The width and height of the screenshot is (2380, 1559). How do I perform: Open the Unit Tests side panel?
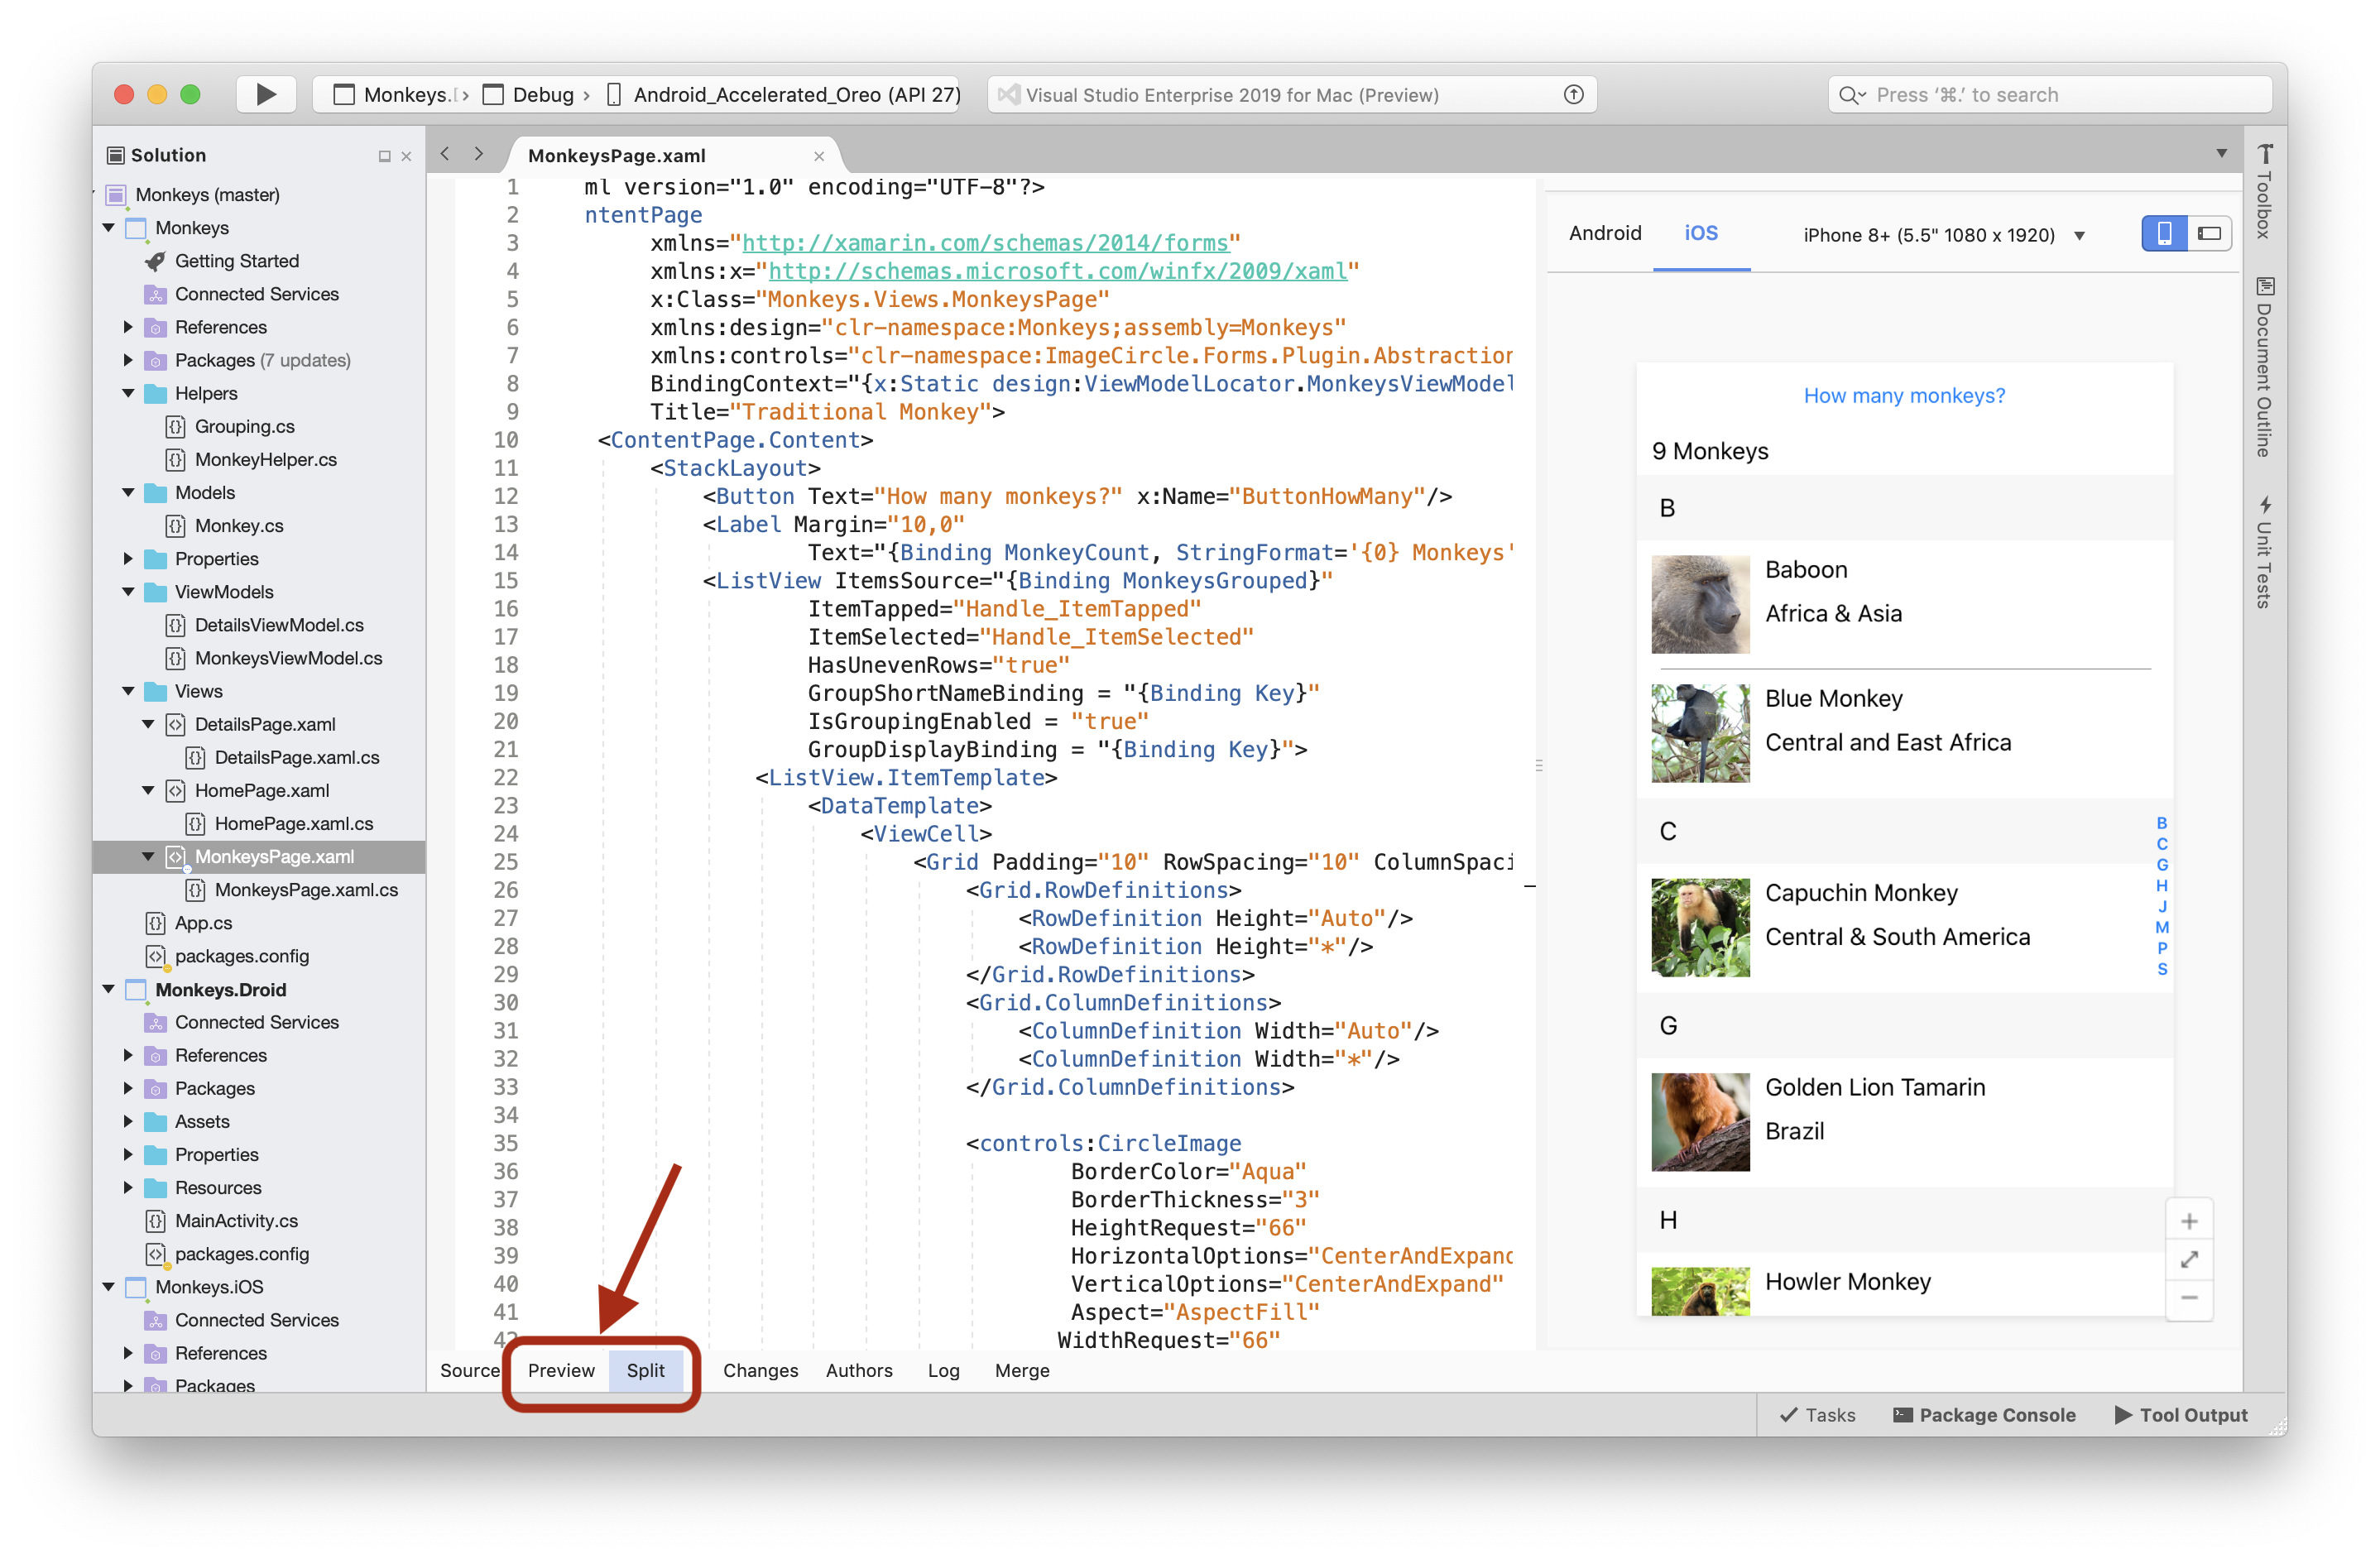click(2264, 551)
